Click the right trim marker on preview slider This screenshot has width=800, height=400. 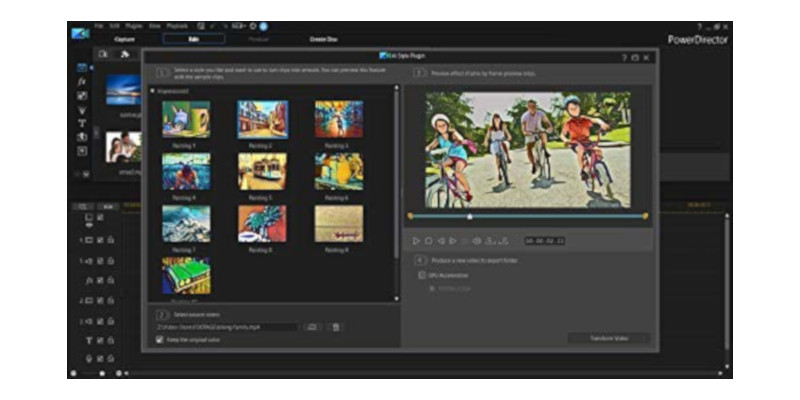pyautogui.click(x=645, y=216)
